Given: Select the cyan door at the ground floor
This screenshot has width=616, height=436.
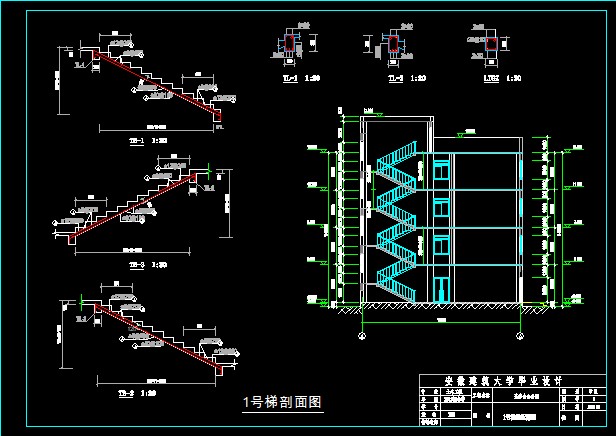Looking at the screenshot, I should click(x=441, y=289).
